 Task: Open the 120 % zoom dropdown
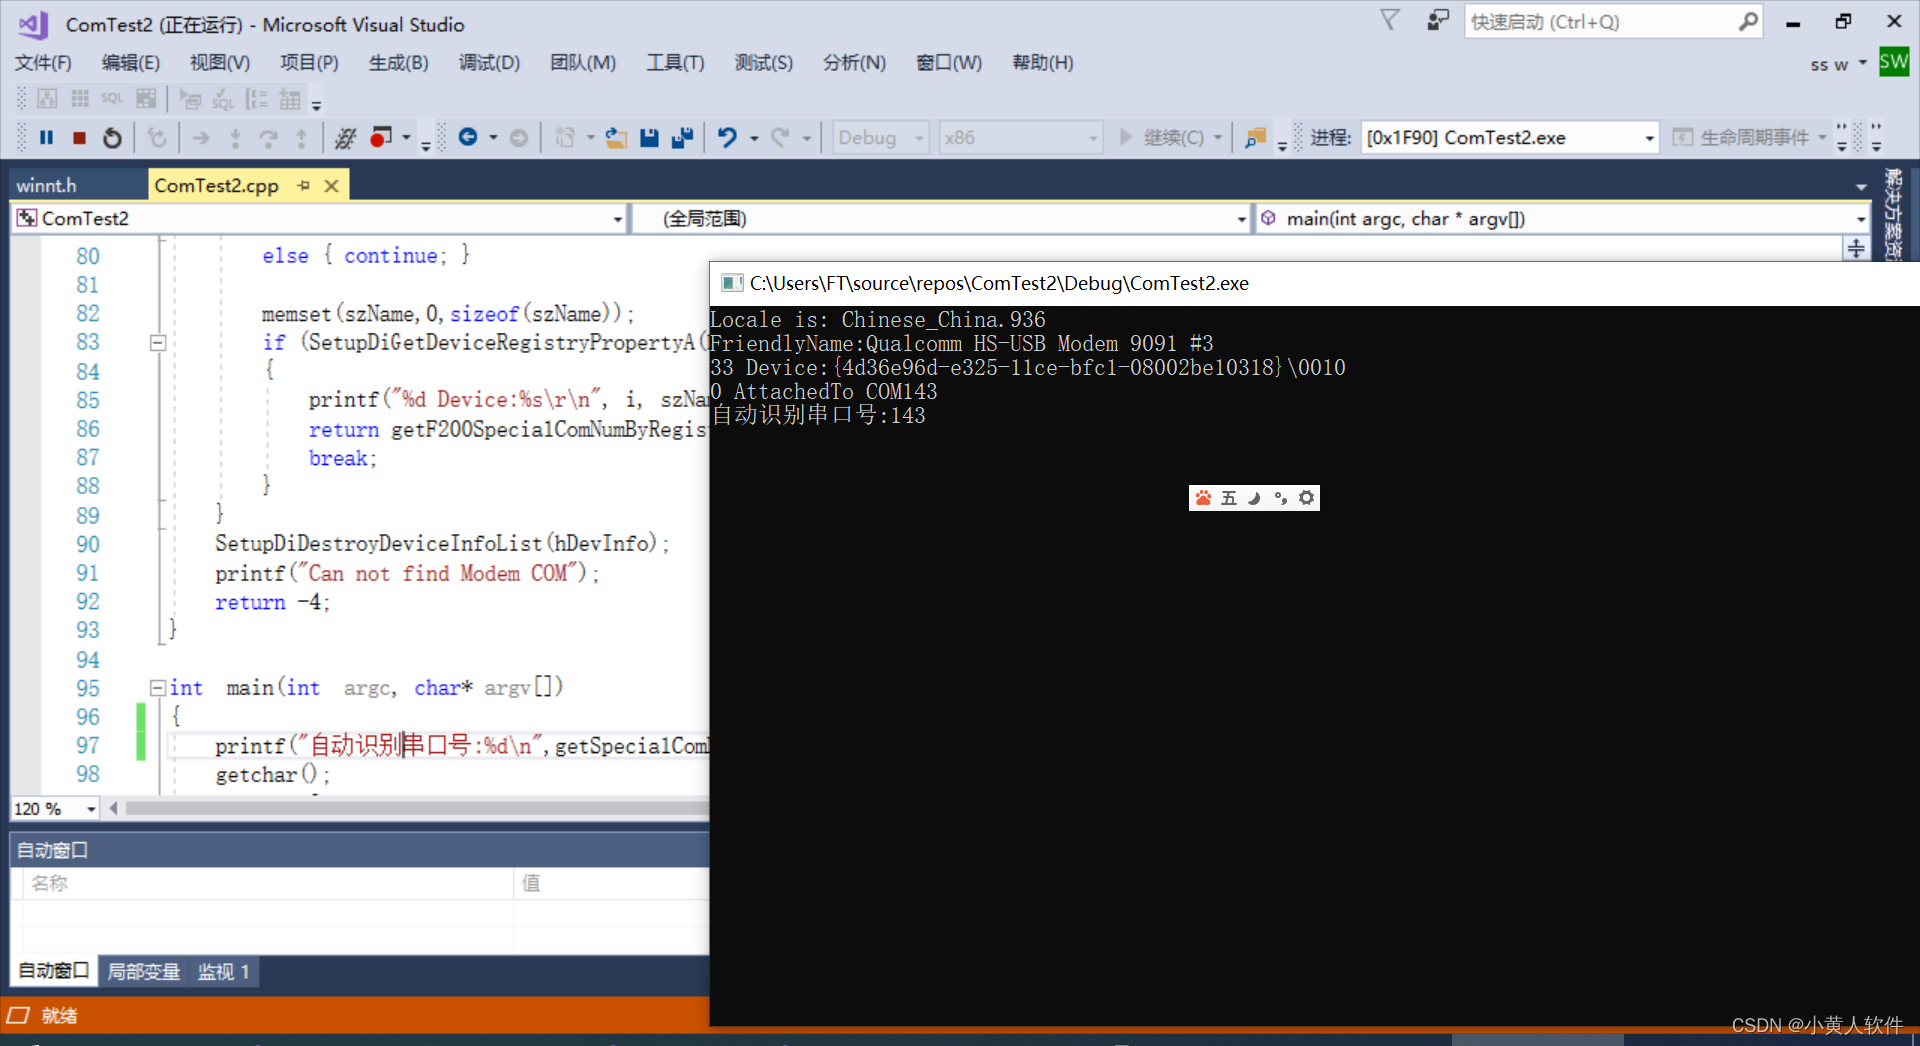[x=91, y=809]
